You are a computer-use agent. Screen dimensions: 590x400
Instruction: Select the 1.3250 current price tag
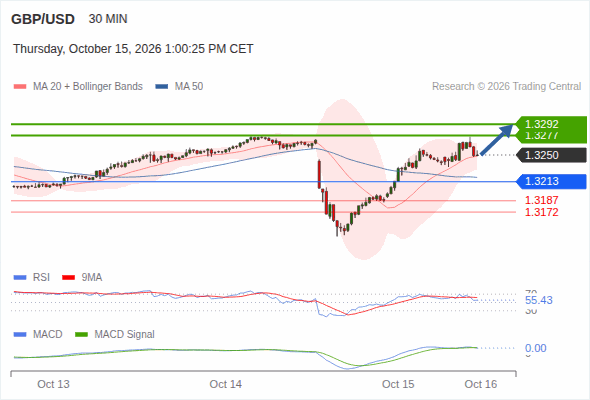tap(551, 155)
